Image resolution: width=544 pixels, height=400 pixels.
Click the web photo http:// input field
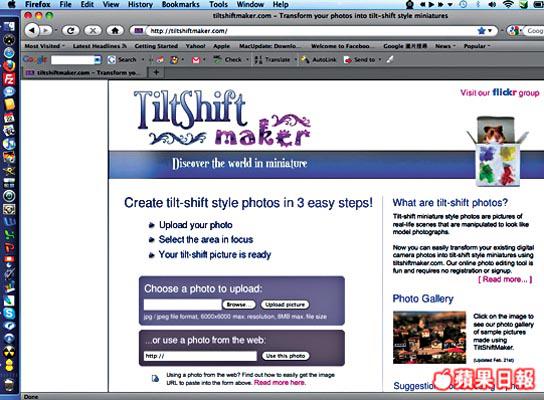coord(200,356)
